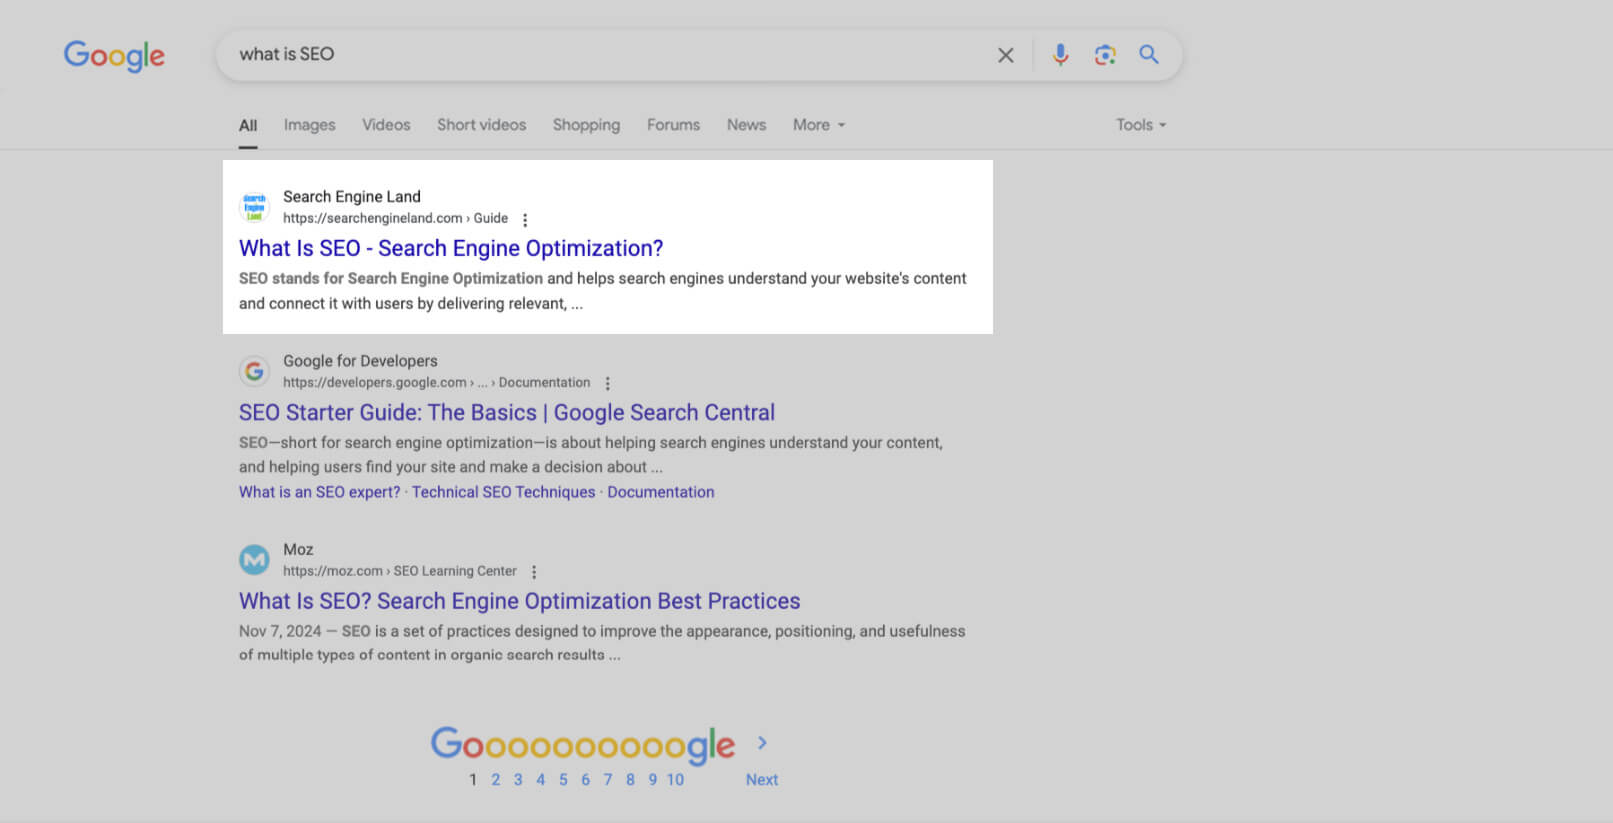This screenshot has width=1613, height=823.
Task: Go to results page 4
Action: pyautogui.click(x=540, y=780)
